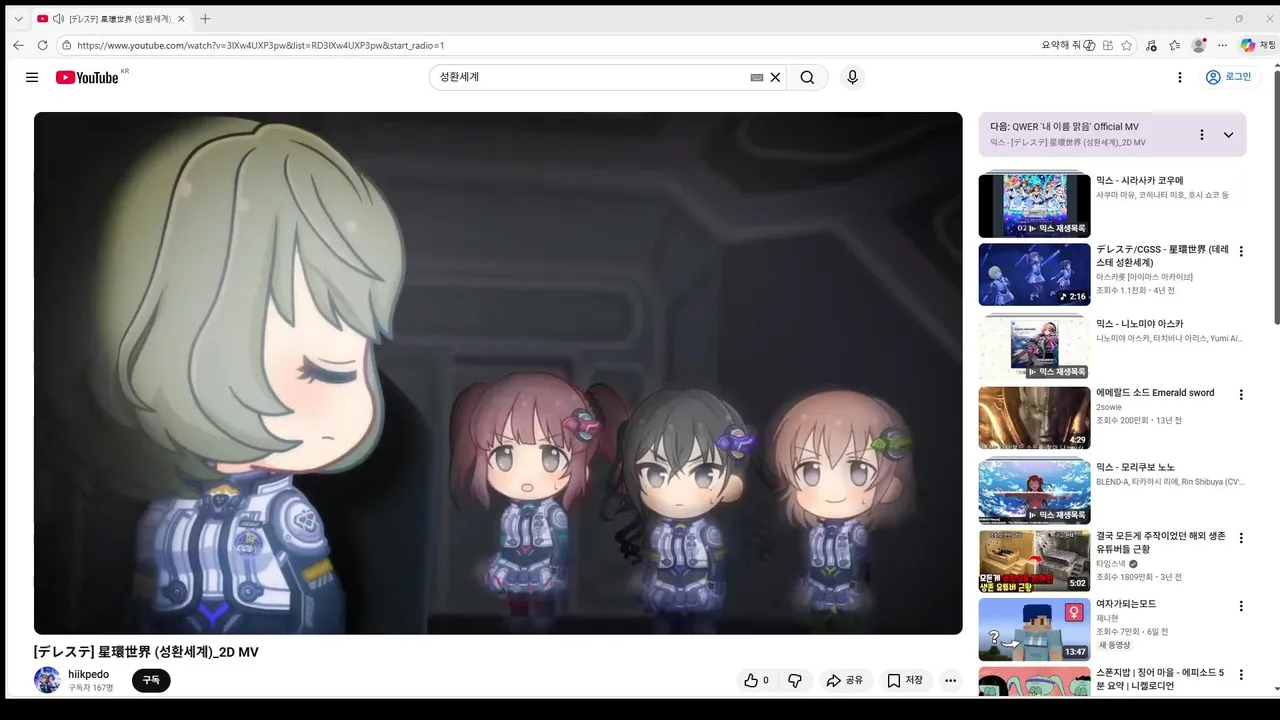The width and height of the screenshot is (1280, 720).
Task: Open 믹스 - 시라사카 코우메 thumbnail
Action: 1034,205
